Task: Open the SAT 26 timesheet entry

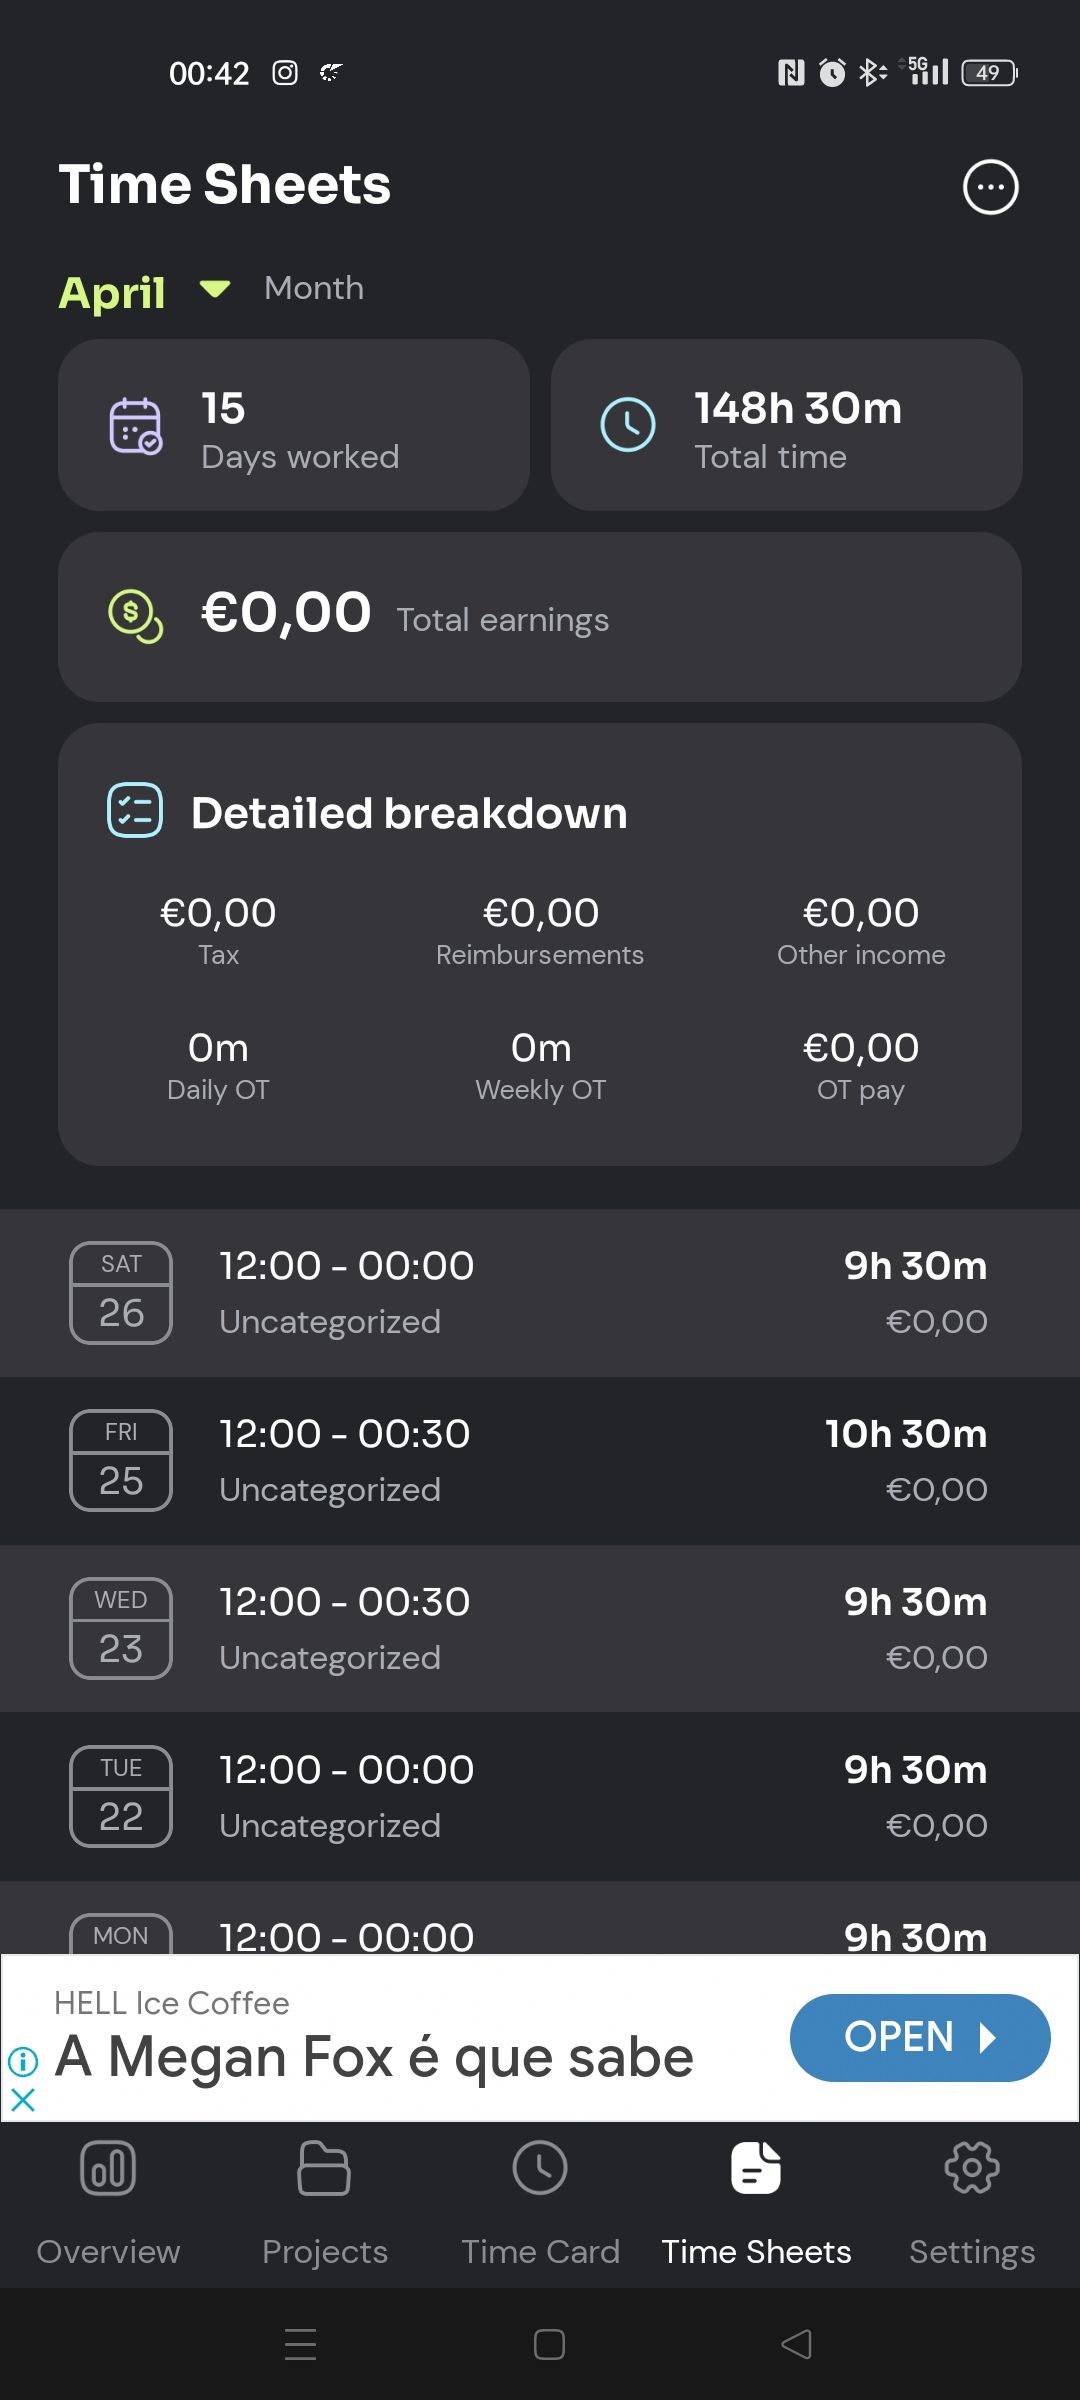Action: click(540, 1293)
